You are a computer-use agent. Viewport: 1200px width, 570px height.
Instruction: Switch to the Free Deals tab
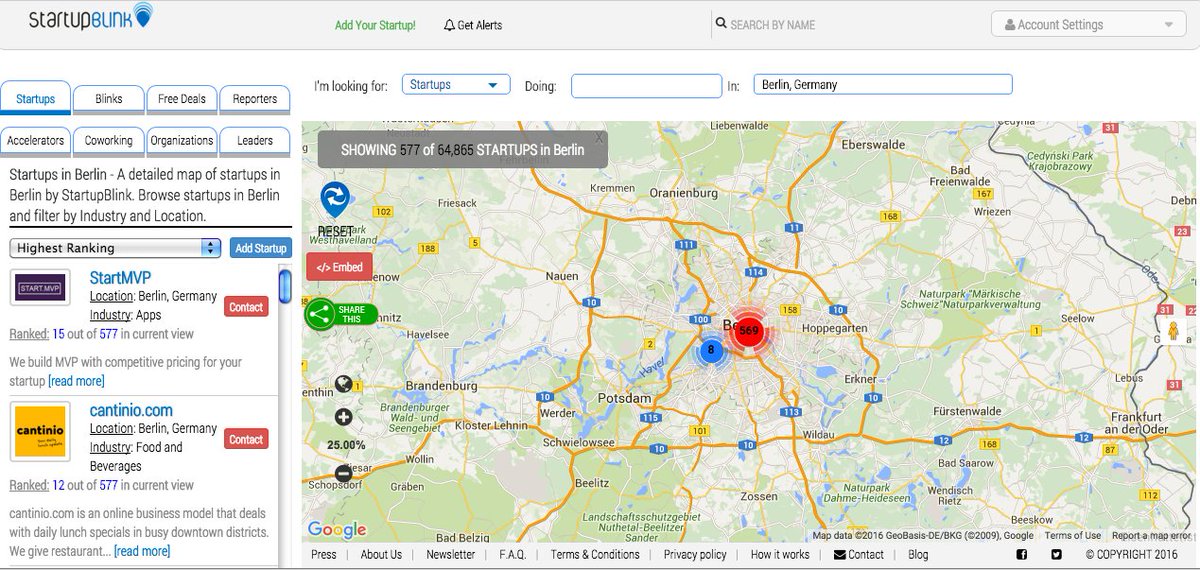pyautogui.click(x=182, y=99)
